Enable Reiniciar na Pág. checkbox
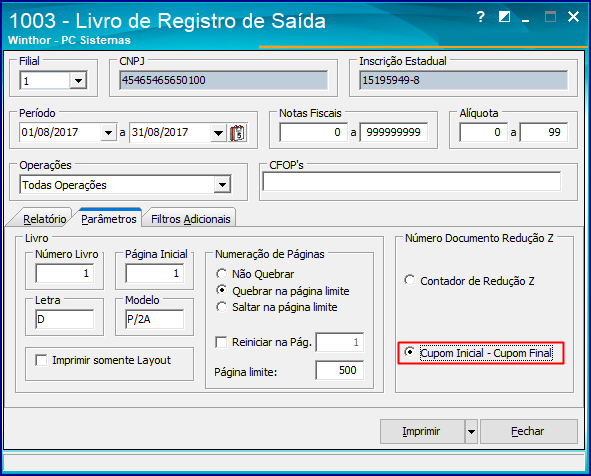This screenshot has height=476, width=591. coord(221,342)
